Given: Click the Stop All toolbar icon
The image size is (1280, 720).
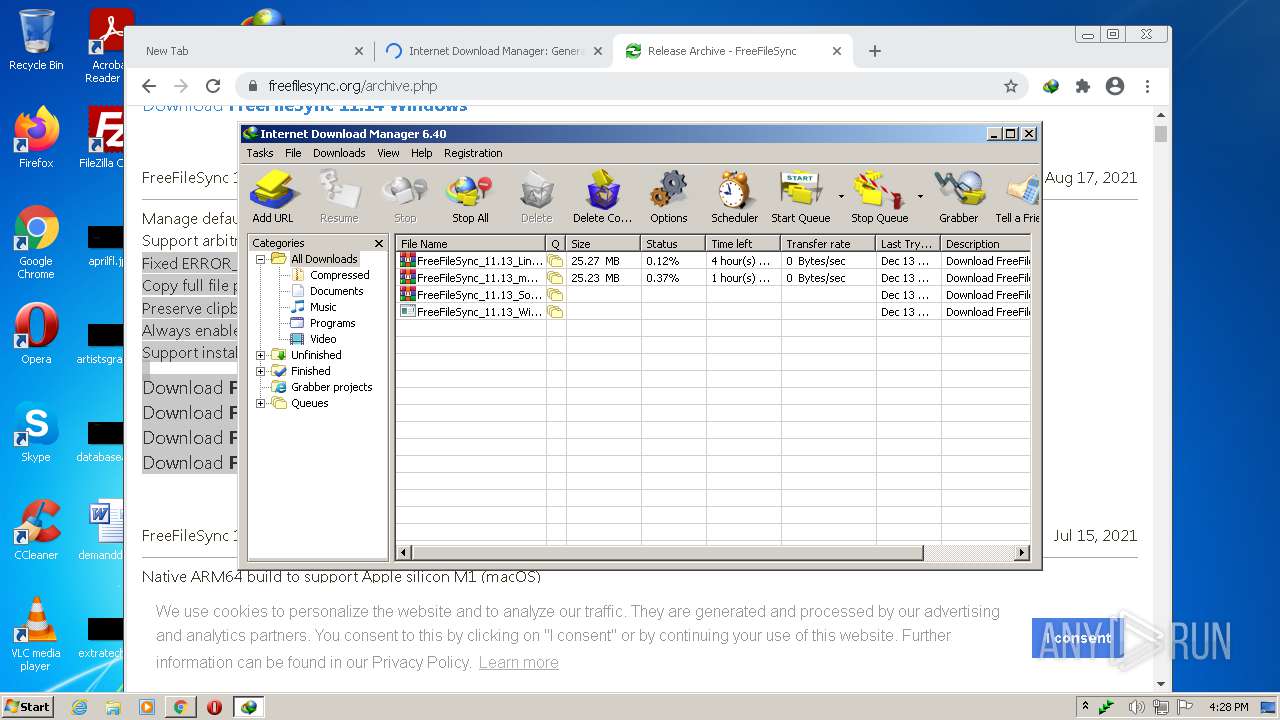Looking at the screenshot, I should (x=470, y=196).
